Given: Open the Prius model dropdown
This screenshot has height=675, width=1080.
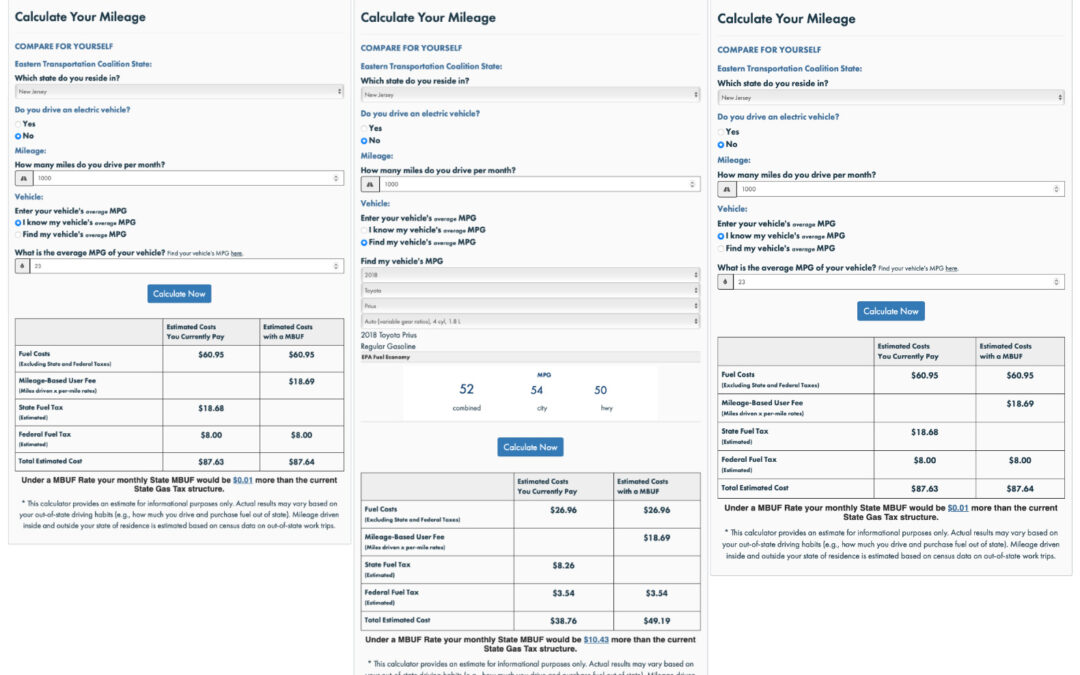Looking at the screenshot, I should click(530, 305).
